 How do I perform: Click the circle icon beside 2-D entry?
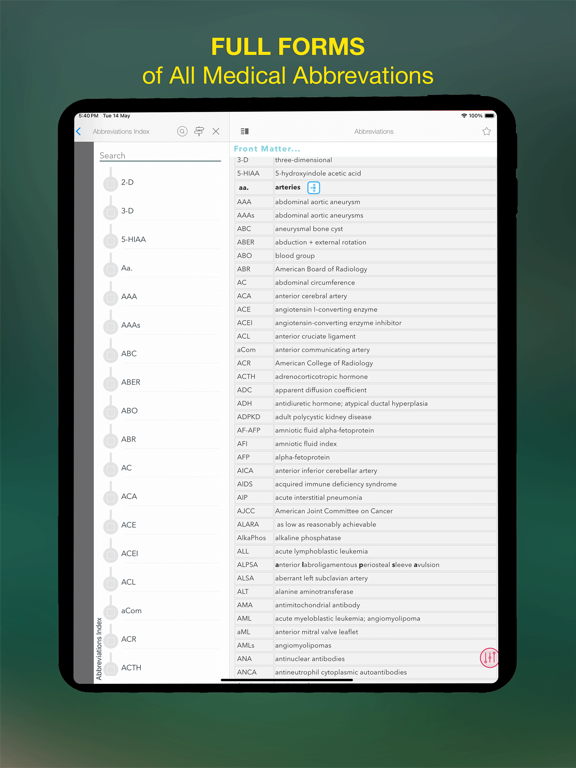111,184
